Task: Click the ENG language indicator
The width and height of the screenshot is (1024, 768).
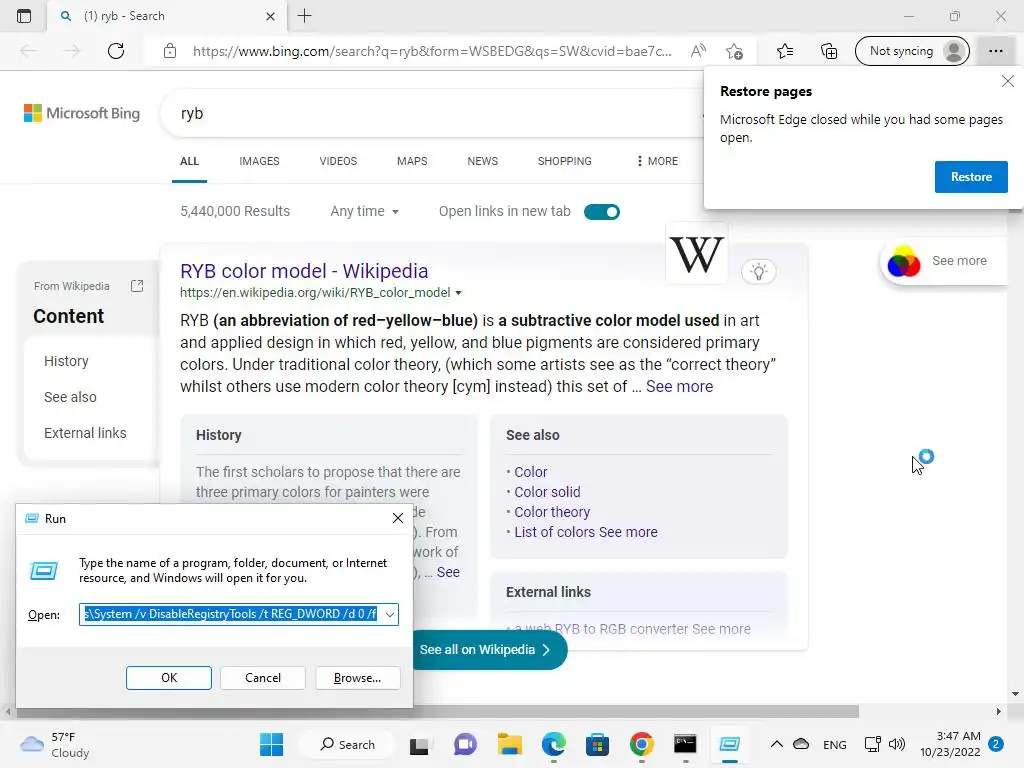Action: (x=835, y=744)
